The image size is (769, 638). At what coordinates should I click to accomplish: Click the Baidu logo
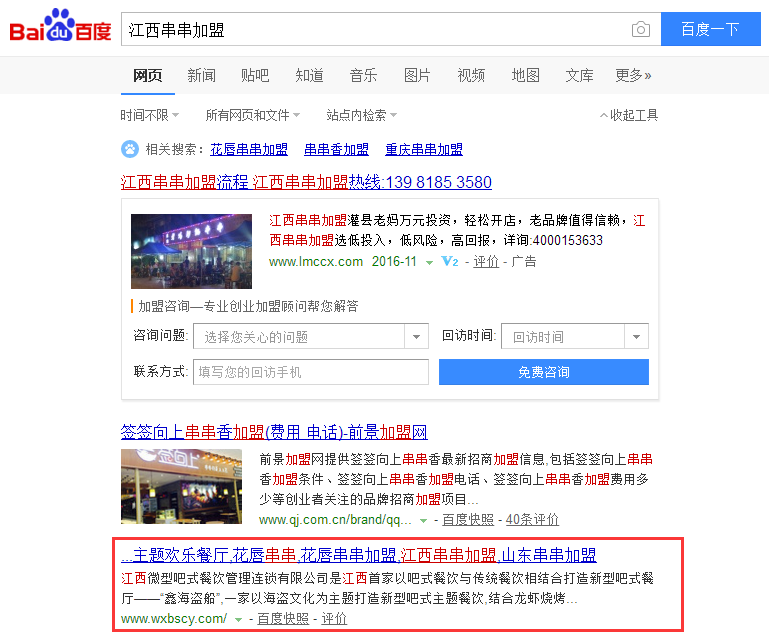[60, 28]
